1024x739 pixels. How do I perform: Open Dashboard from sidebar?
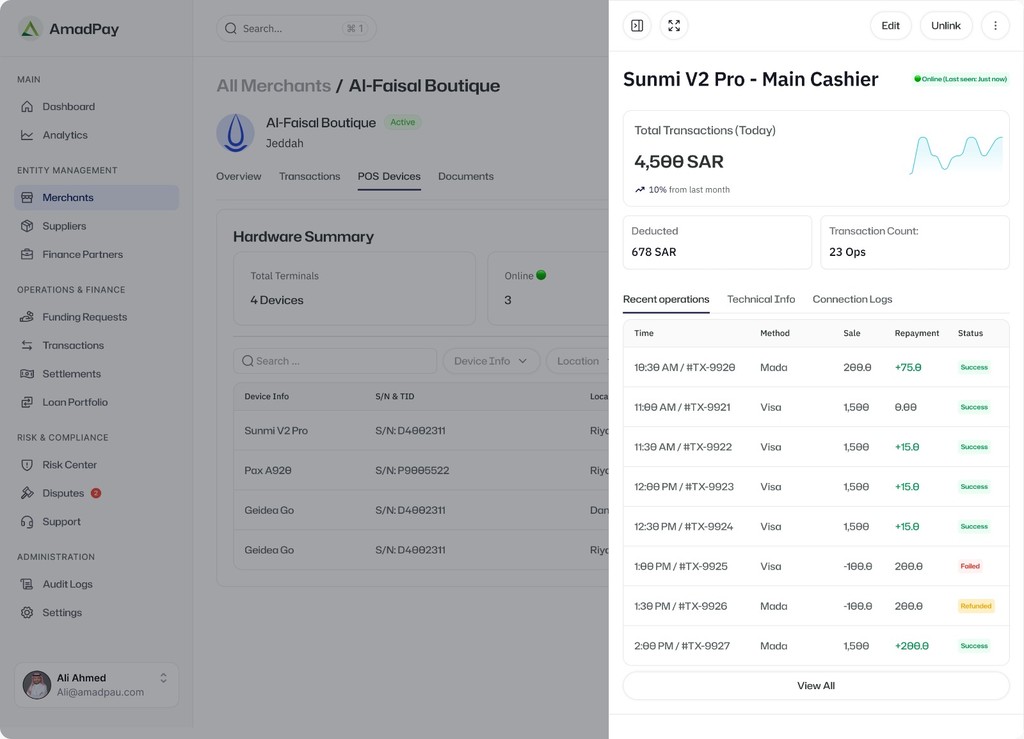tap(68, 107)
